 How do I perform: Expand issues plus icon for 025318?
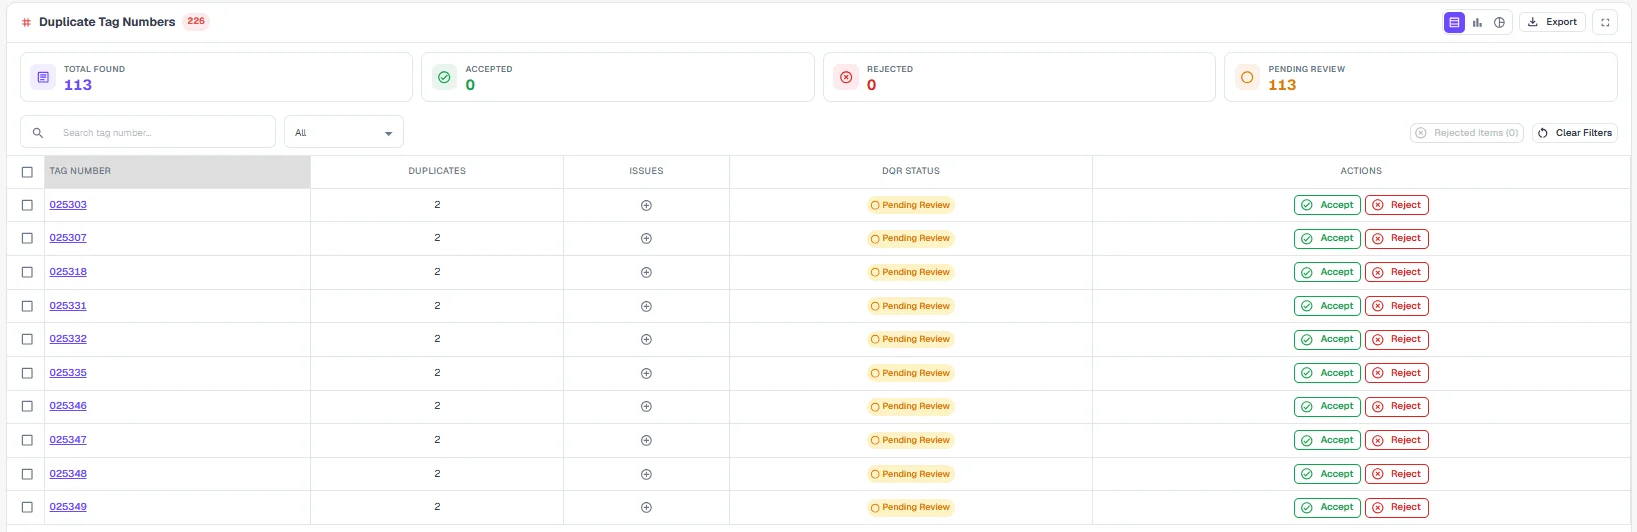pos(646,272)
